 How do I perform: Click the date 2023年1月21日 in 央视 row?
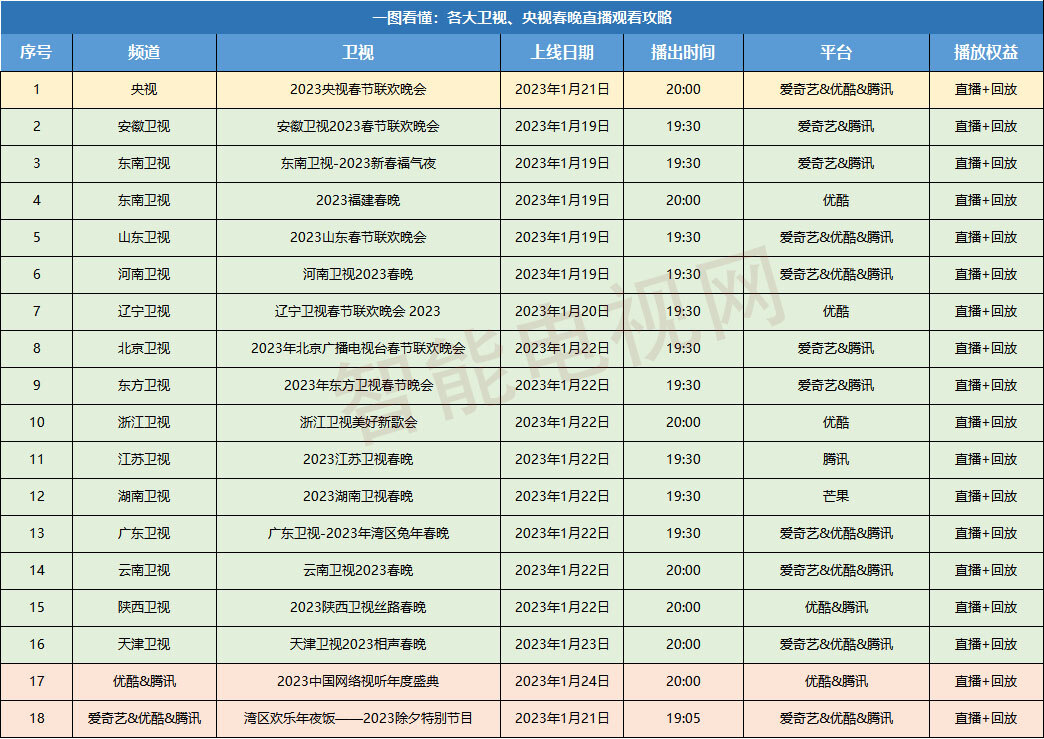pos(562,89)
